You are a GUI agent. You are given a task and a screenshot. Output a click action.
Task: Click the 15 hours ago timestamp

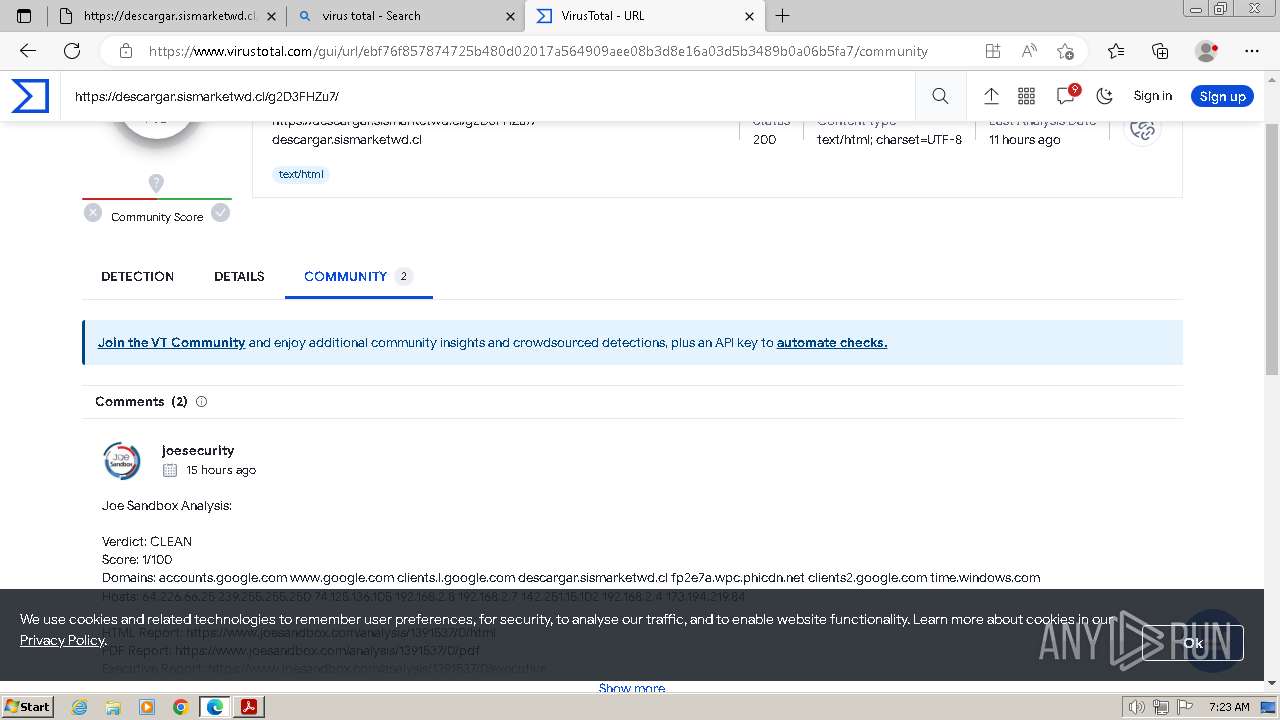pyautogui.click(x=221, y=470)
